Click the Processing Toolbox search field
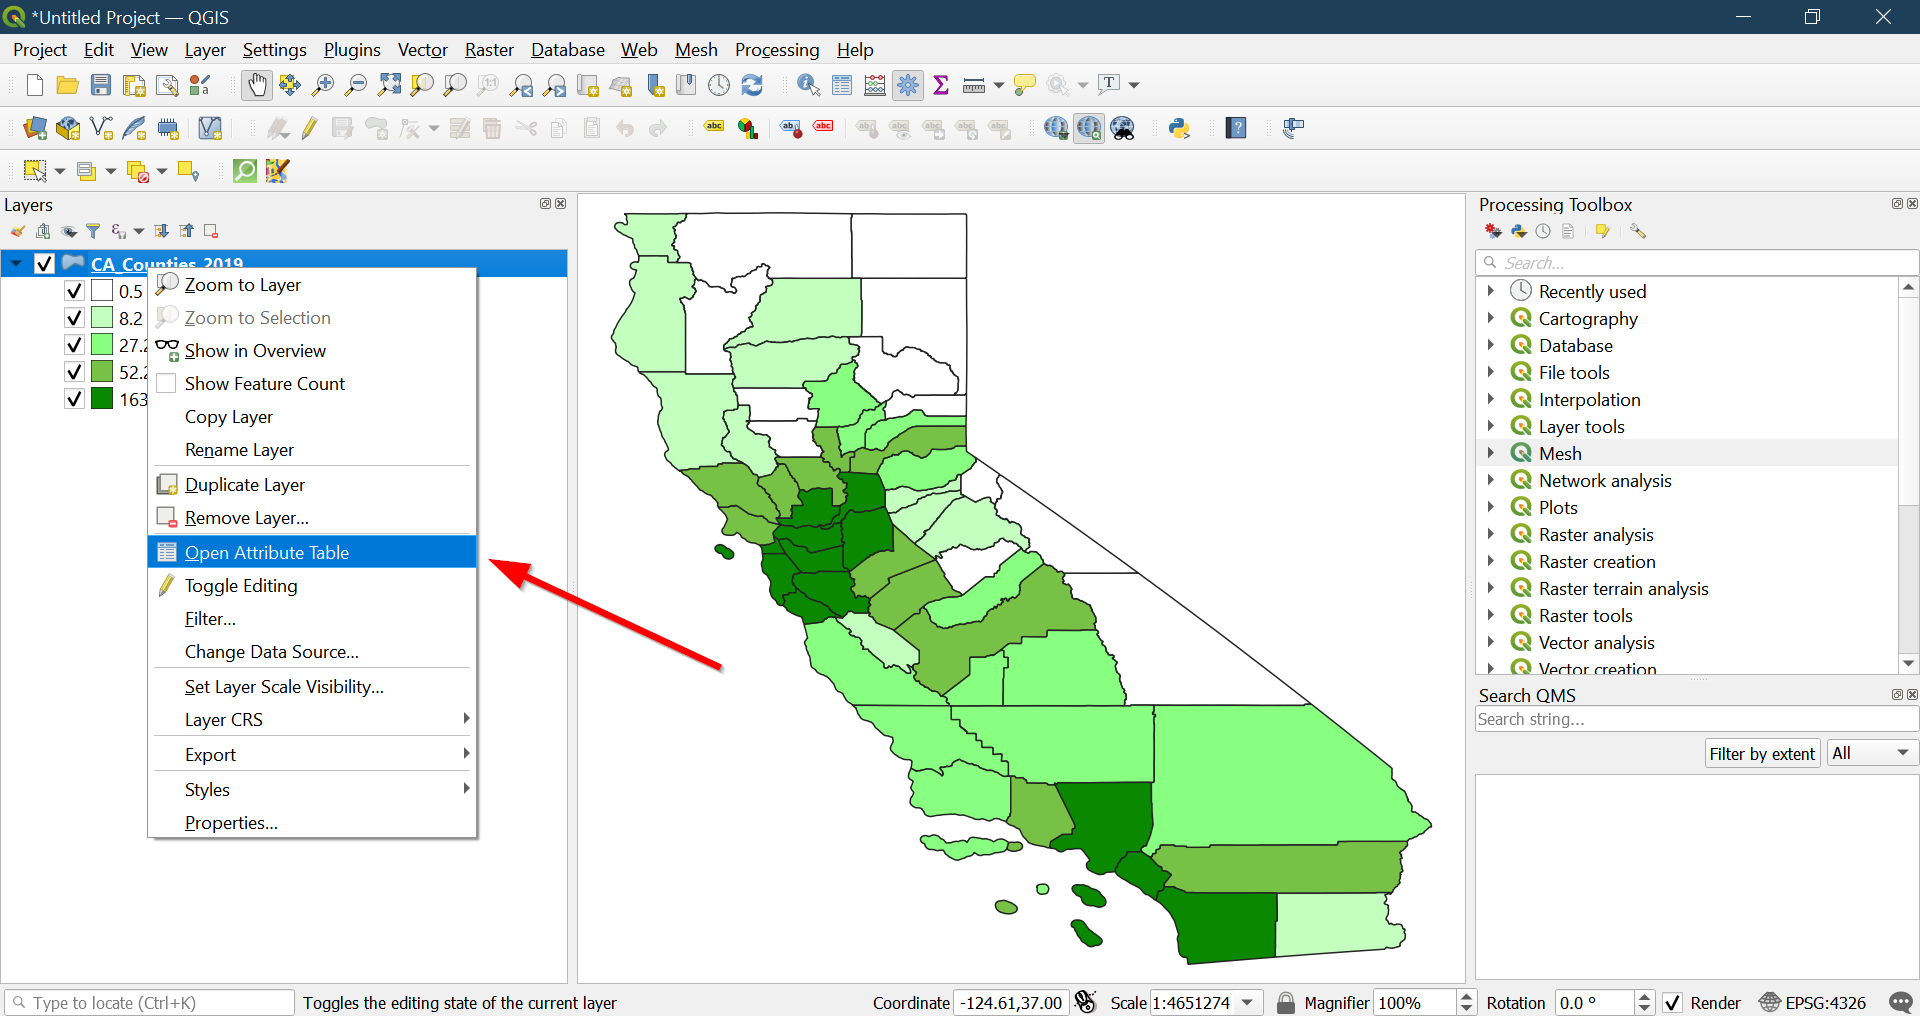The height and width of the screenshot is (1016, 1920). pos(1695,263)
